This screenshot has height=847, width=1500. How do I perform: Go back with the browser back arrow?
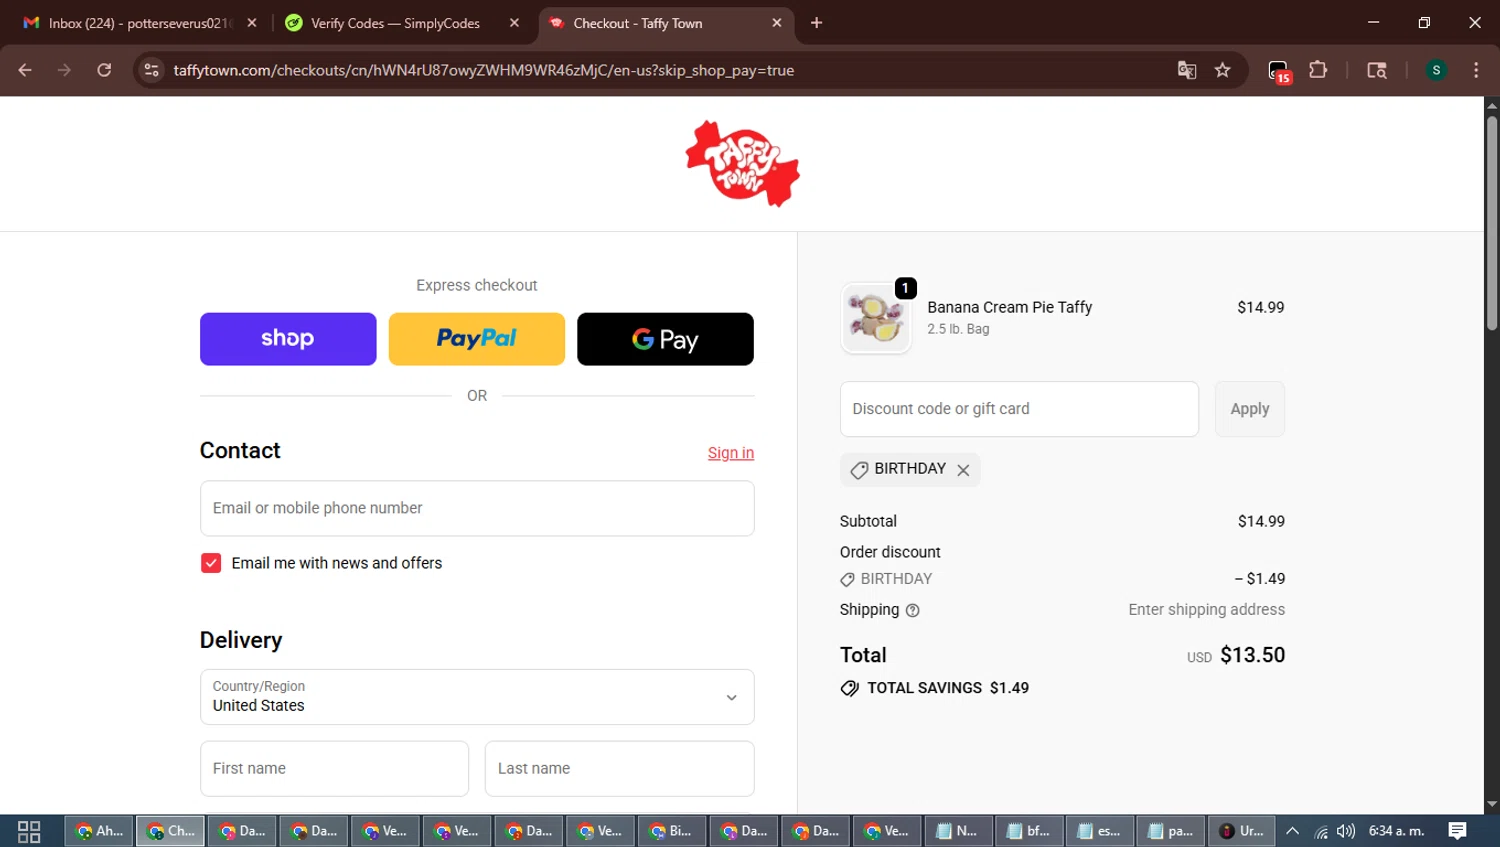pyautogui.click(x=25, y=70)
